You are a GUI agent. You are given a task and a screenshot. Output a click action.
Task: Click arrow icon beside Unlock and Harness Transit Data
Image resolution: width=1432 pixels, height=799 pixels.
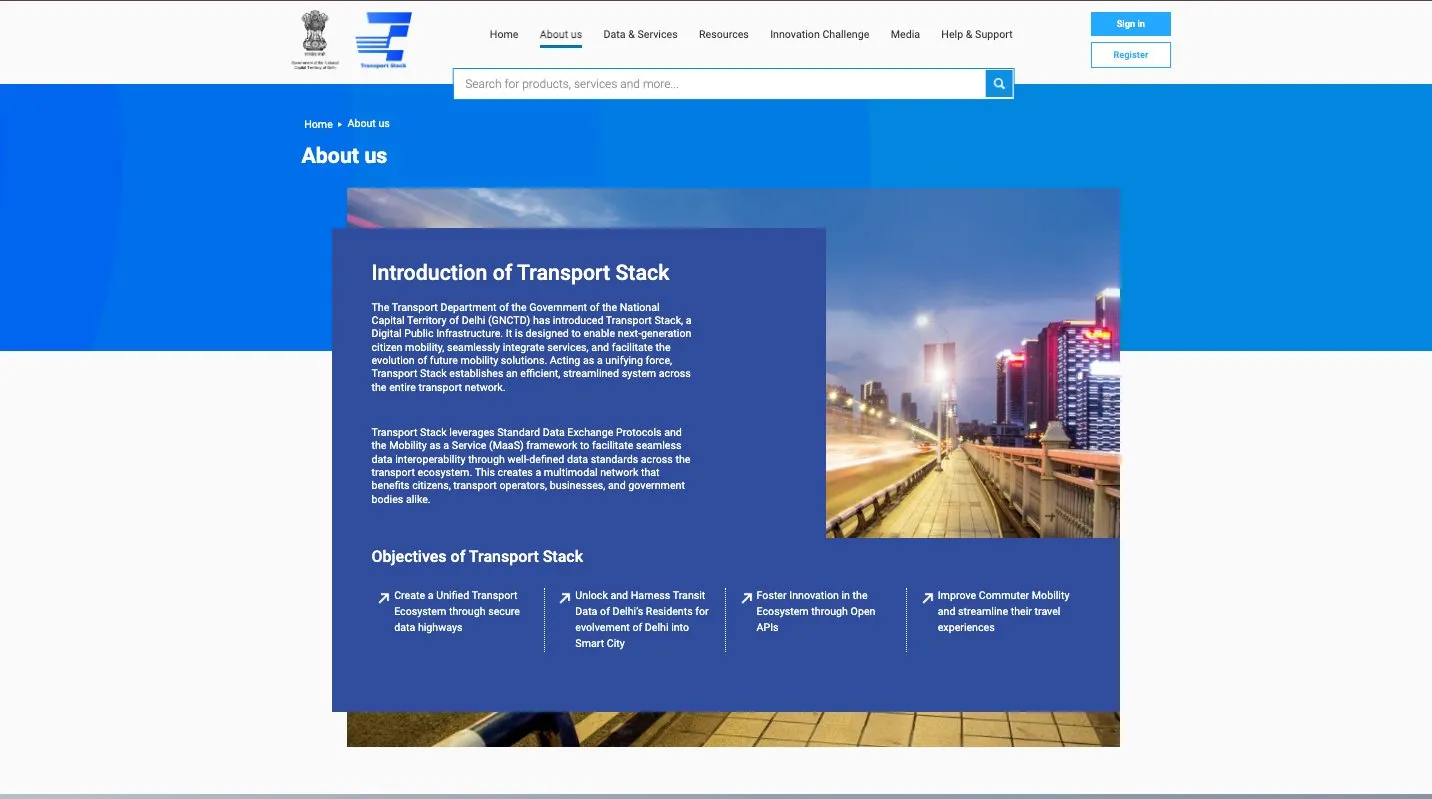(565, 598)
